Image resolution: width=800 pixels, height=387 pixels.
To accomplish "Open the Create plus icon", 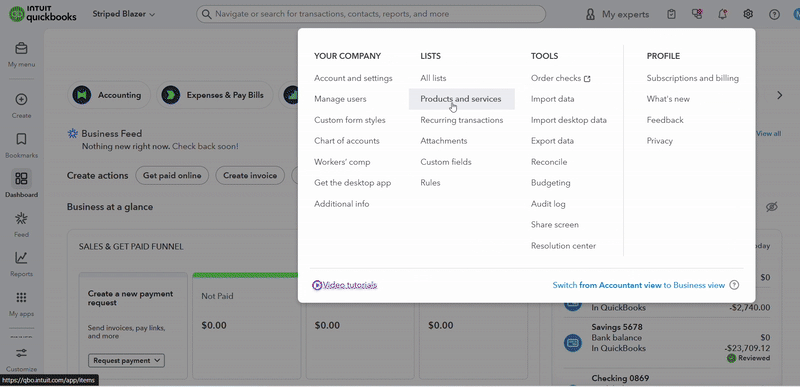I will 21,99.
